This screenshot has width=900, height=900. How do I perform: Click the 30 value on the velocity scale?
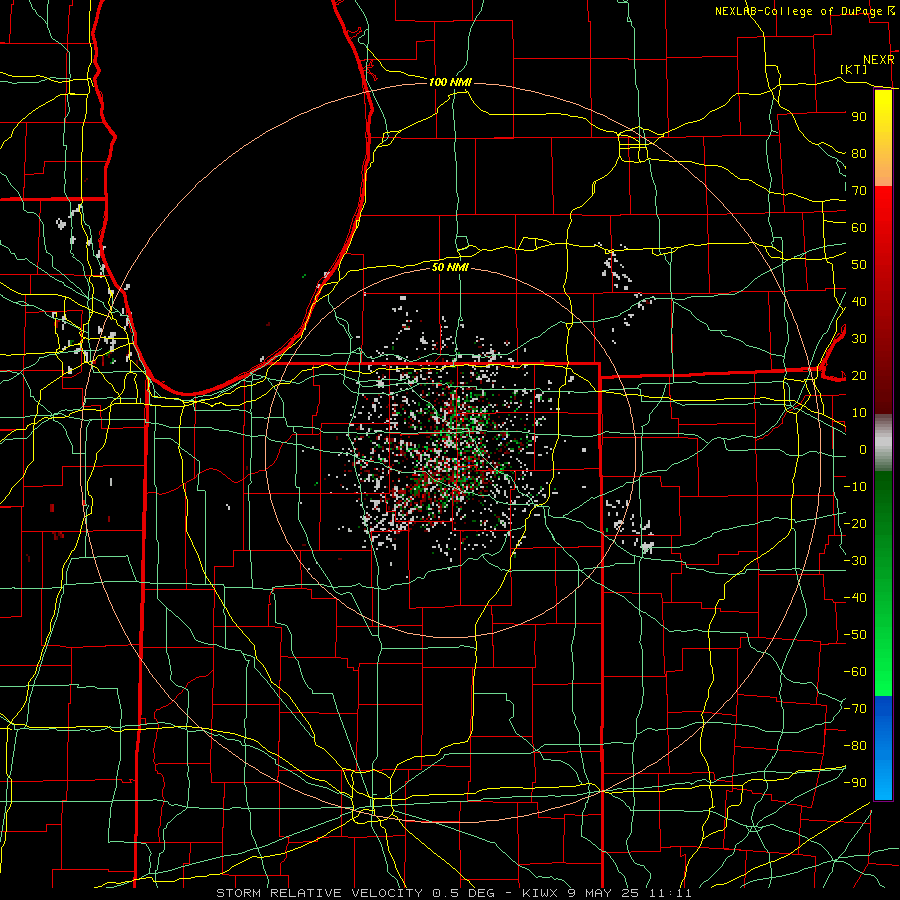click(859, 339)
